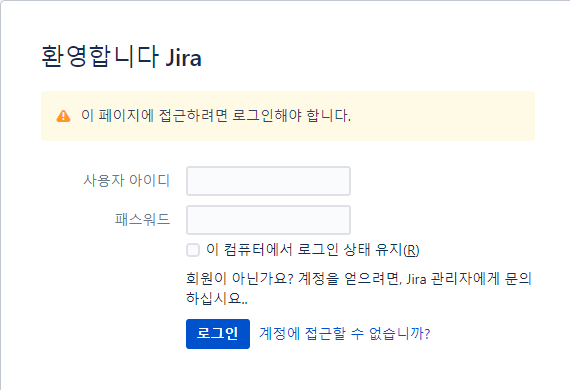Click the blue 로그인 button
The height and width of the screenshot is (390, 570).
(218, 334)
